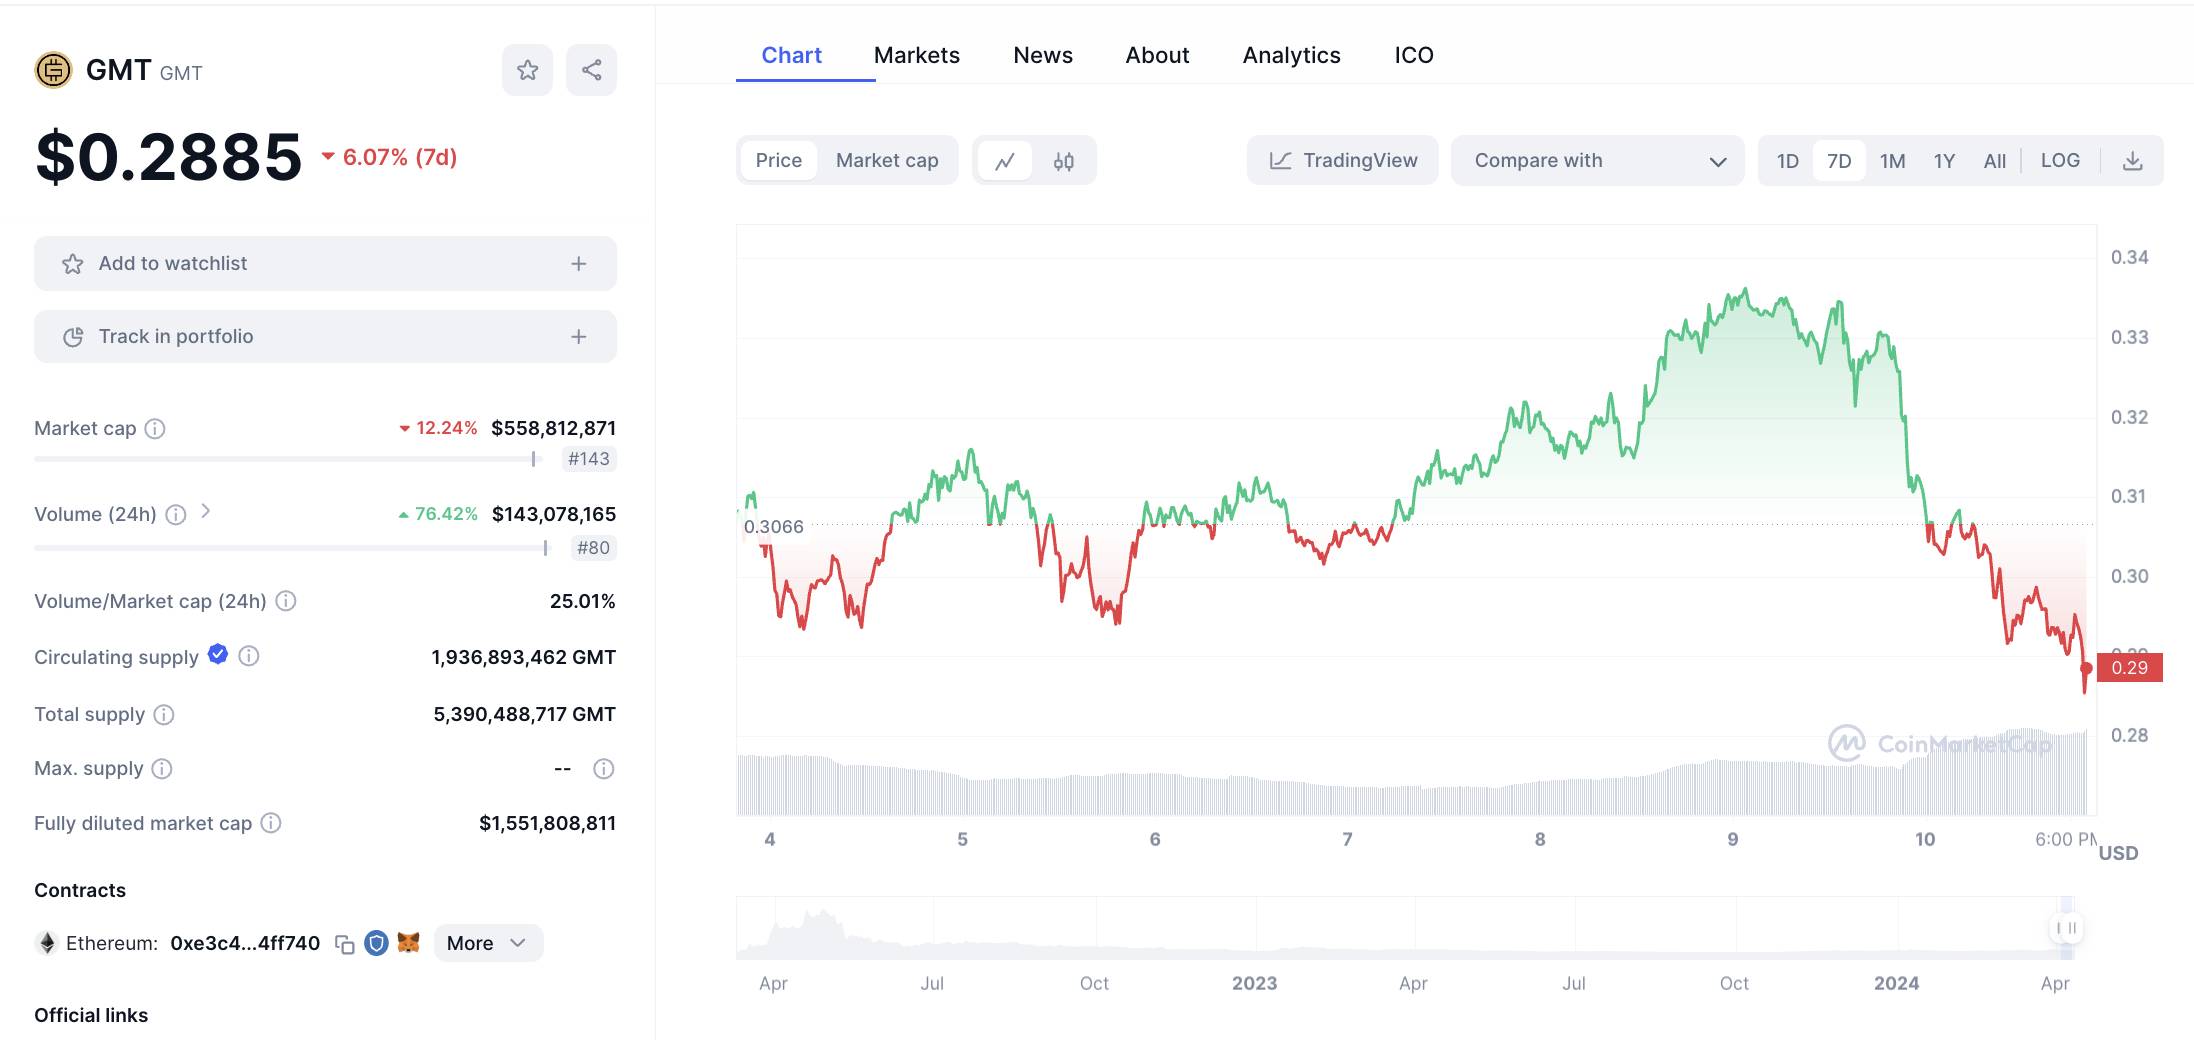Screen dimensions: 2194x1040
Task: Open Fully diluted market cap info icon
Action: [x=271, y=823]
